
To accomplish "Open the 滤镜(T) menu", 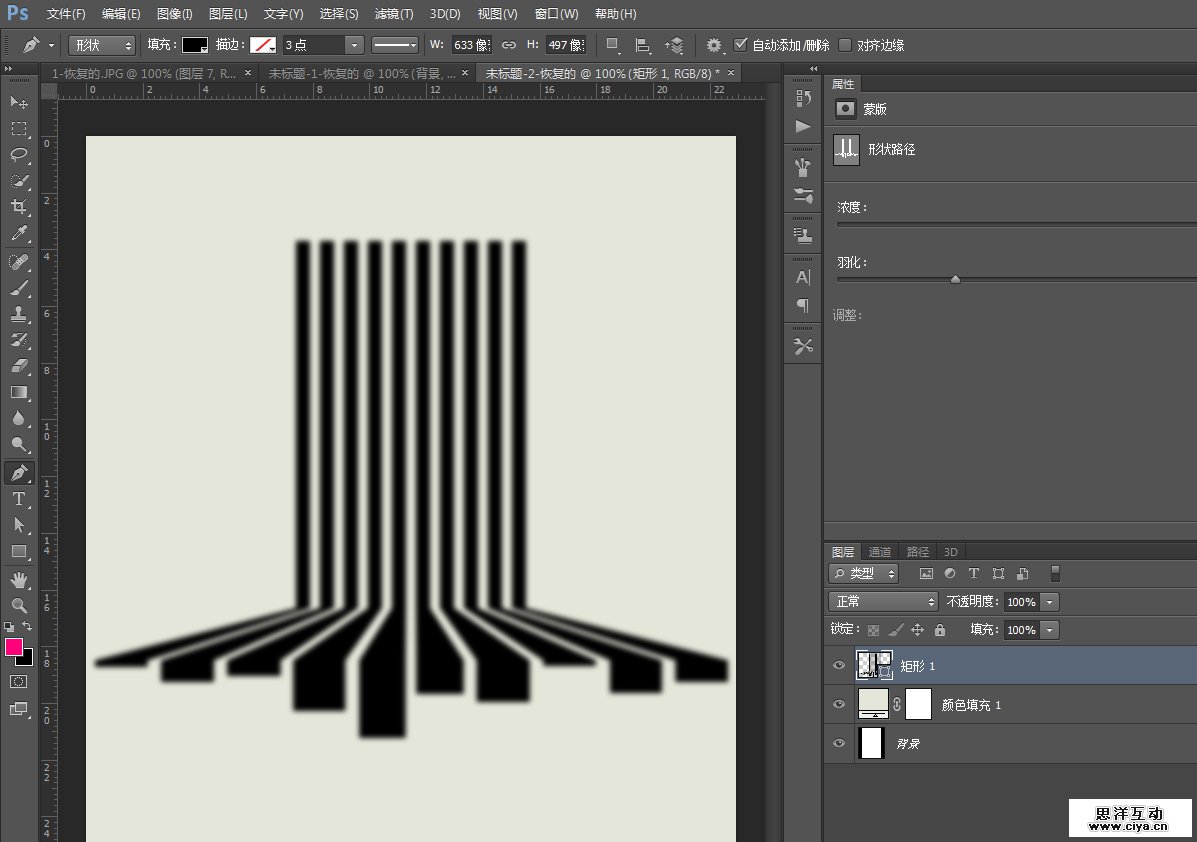I will tap(393, 14).
